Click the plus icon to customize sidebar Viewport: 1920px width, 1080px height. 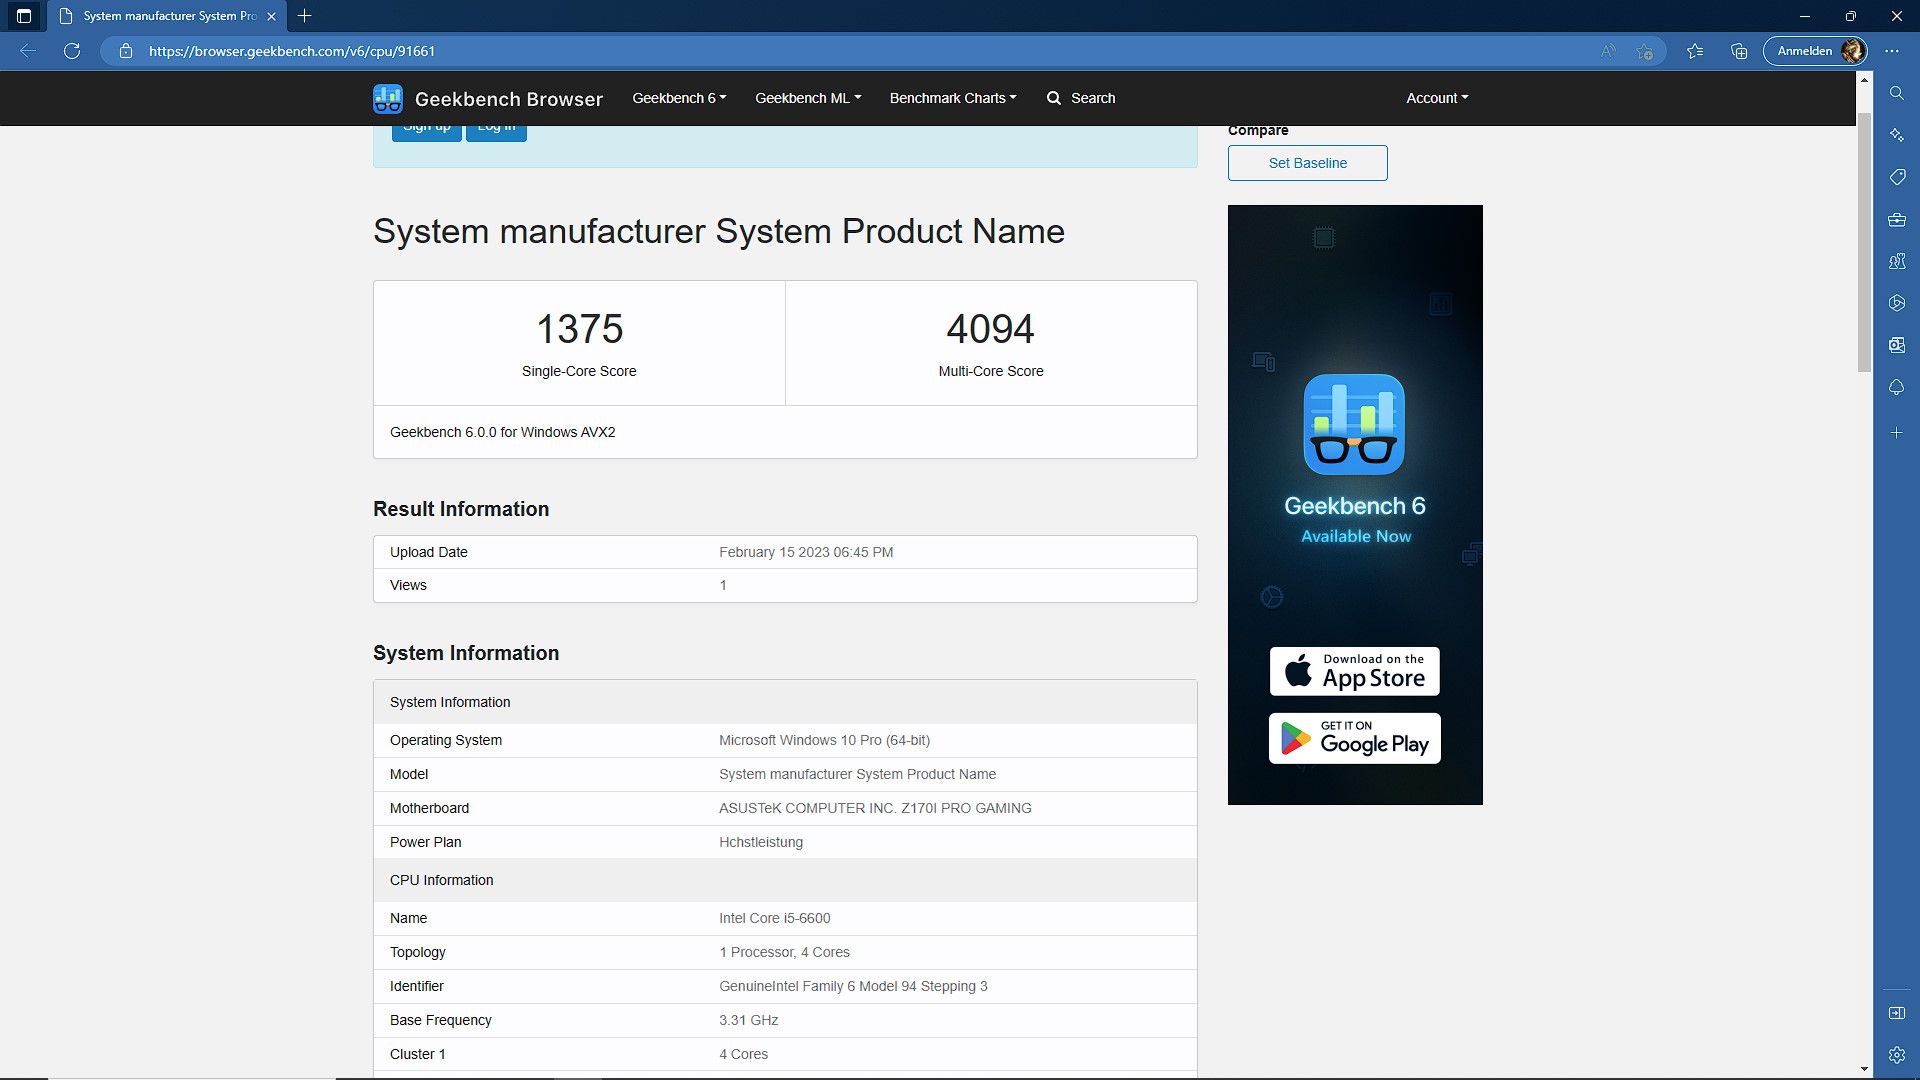[1896, 433]
